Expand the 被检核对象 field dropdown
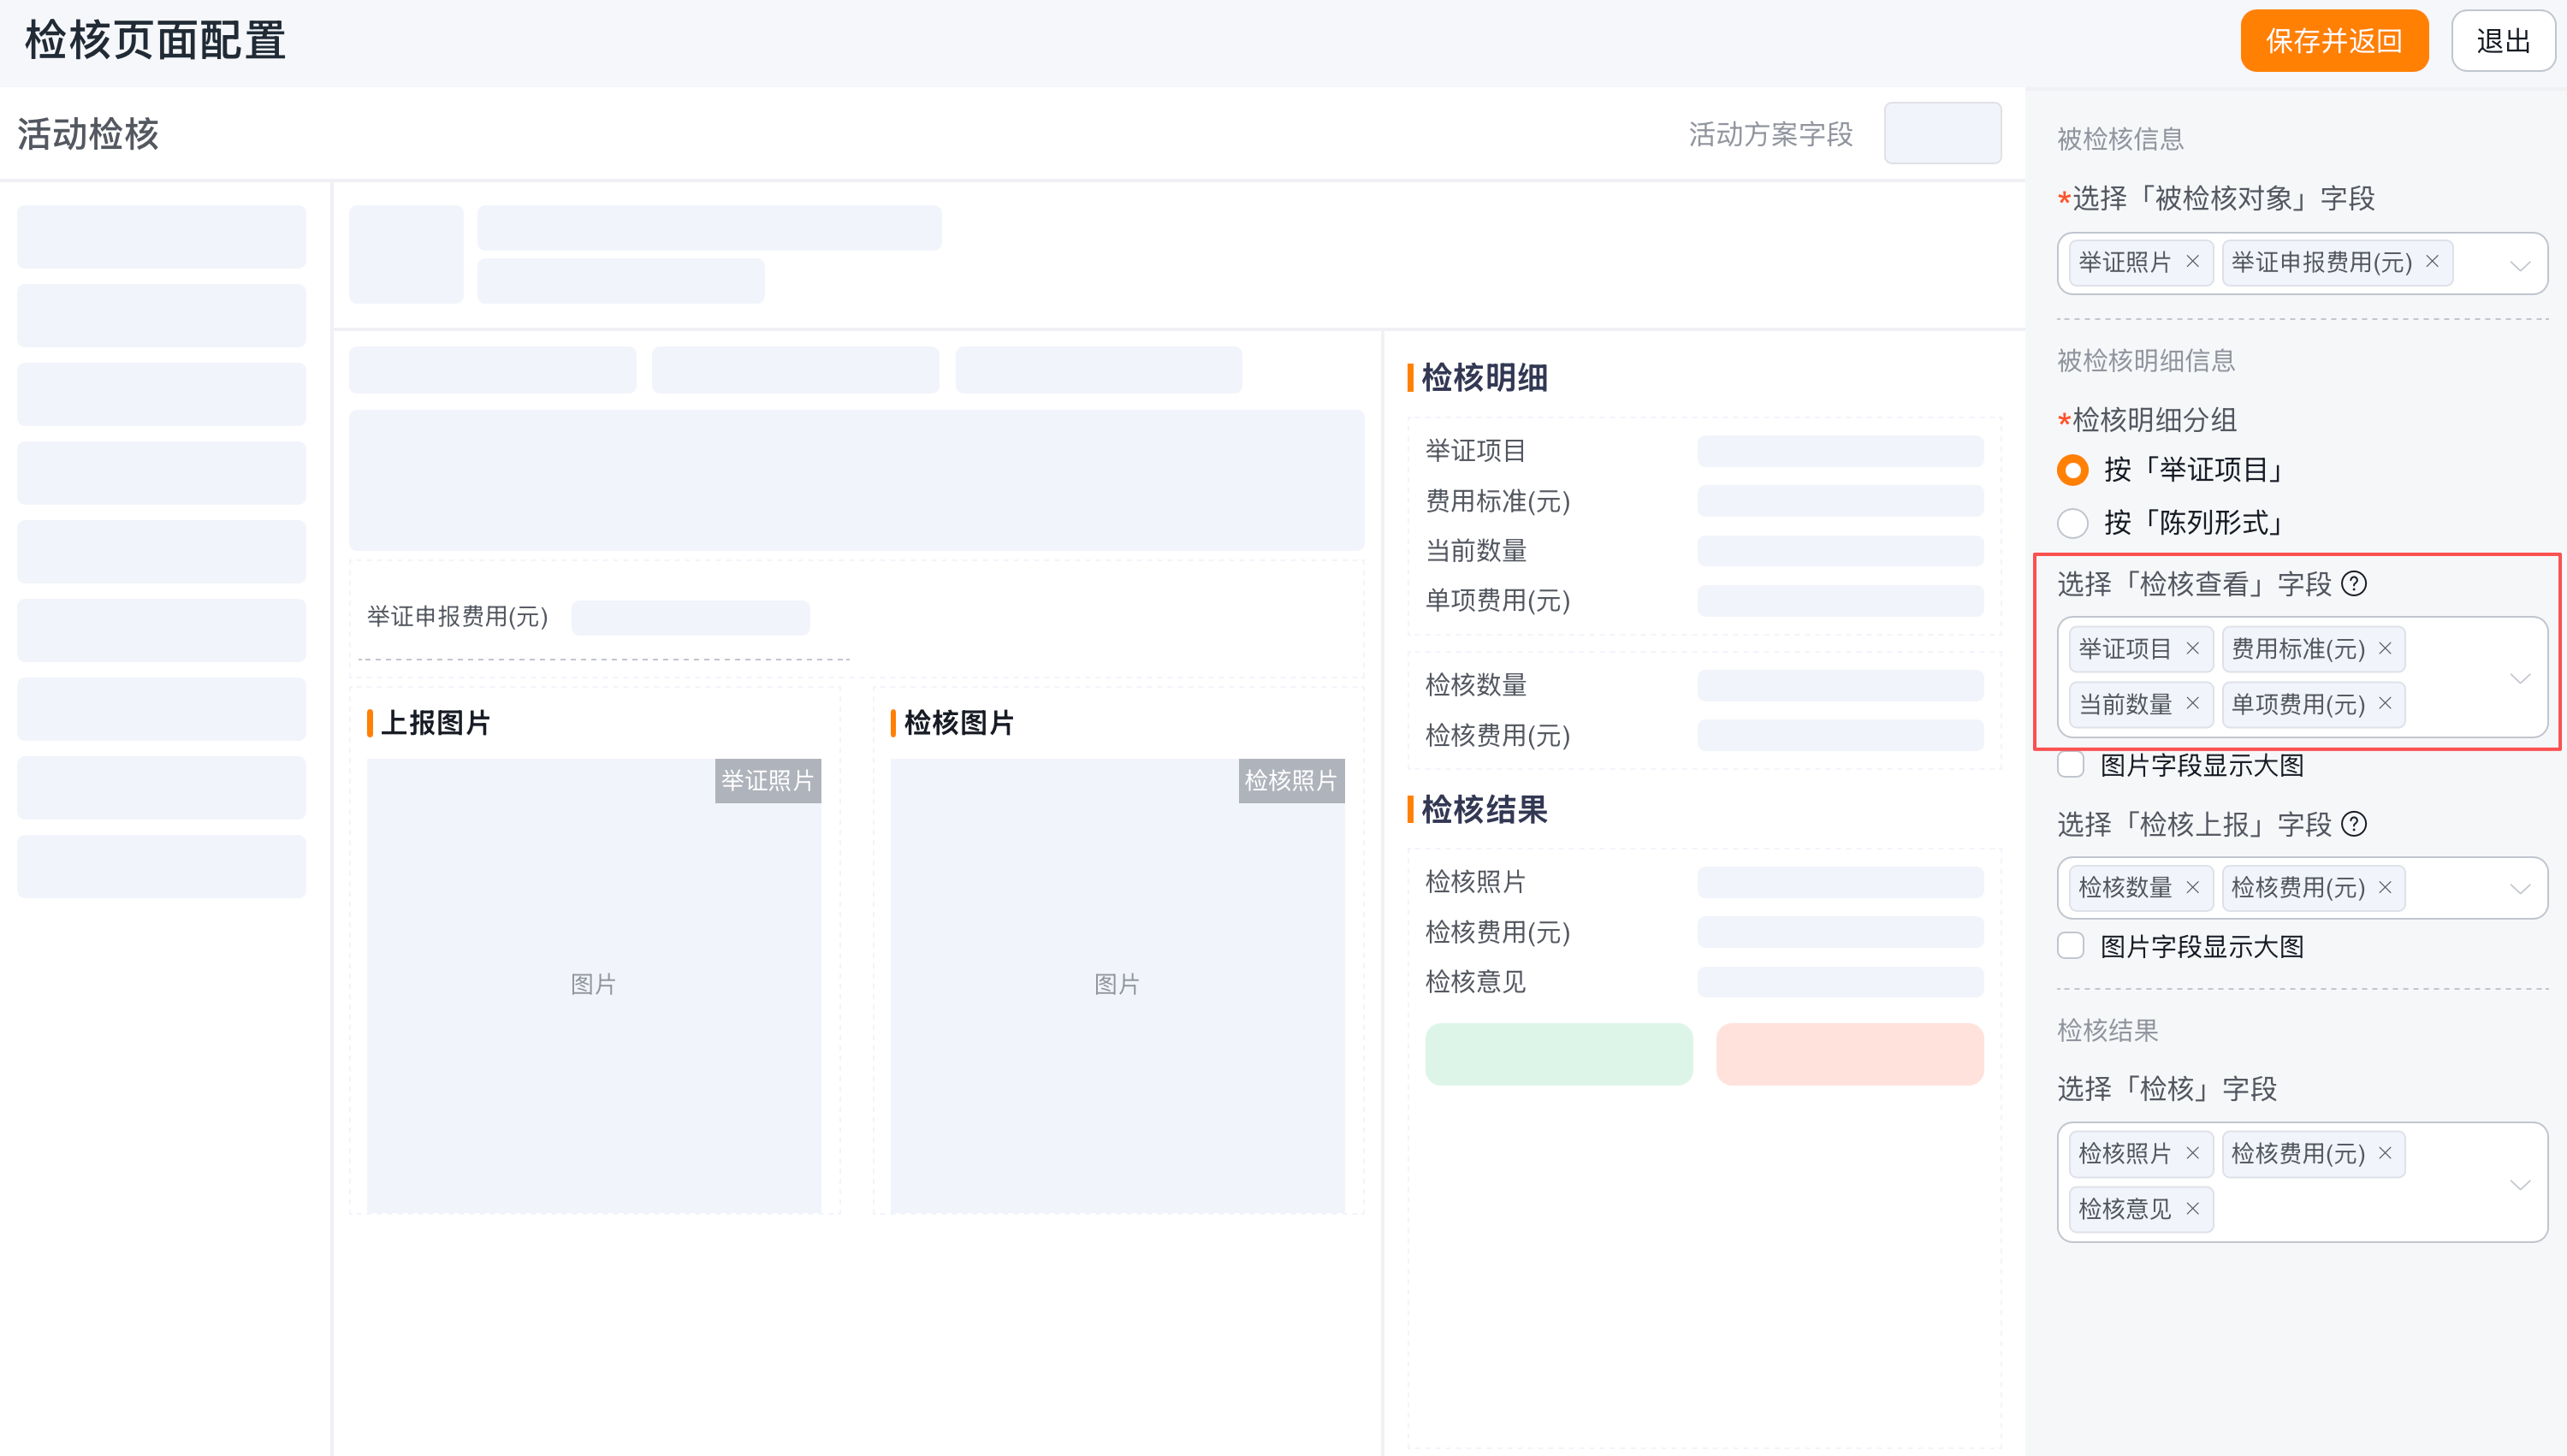 point(2520,265)
